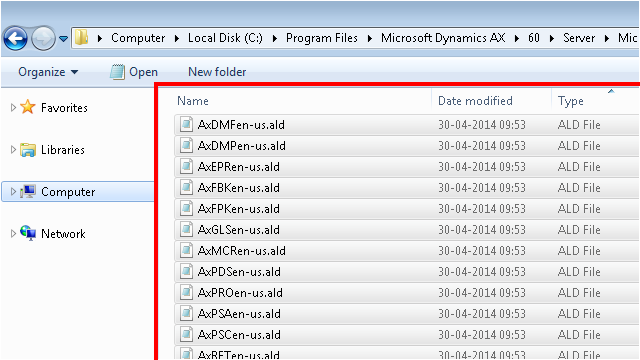Viewport: 640px width, 360px height.
Task: Open the Organize menu
Action: click(48, 72)
